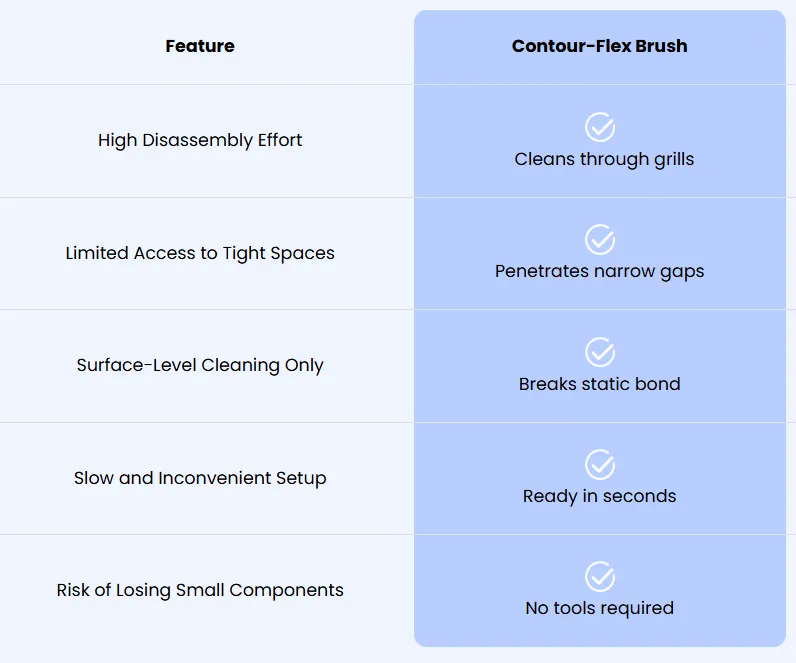Click the Slow and Inconvenient Setup label

tap(200, 478)
